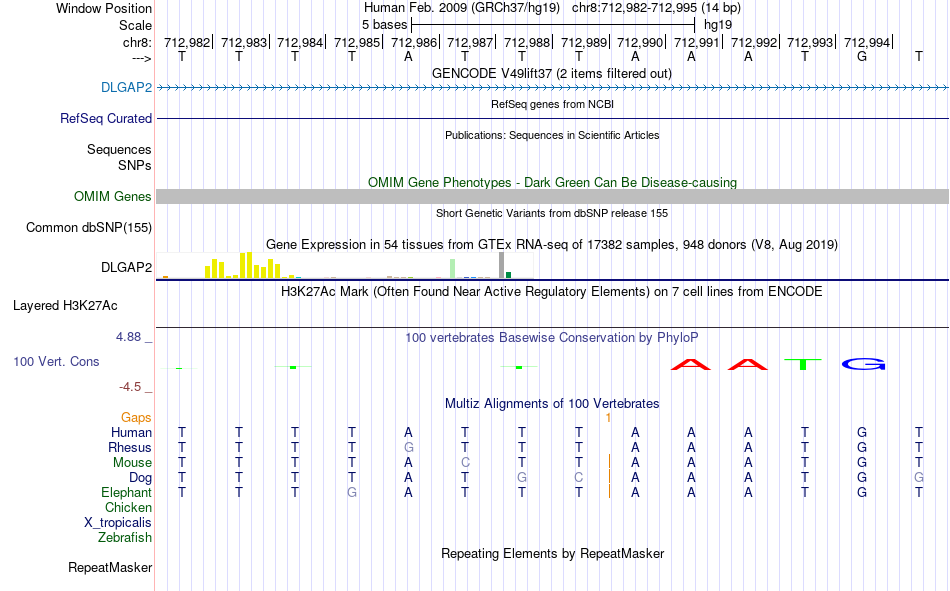Open Publications: Sequences in Scientific Articles title
This screenshot has width=950, height=591.
pyautogui.click(x=552, y=135)
